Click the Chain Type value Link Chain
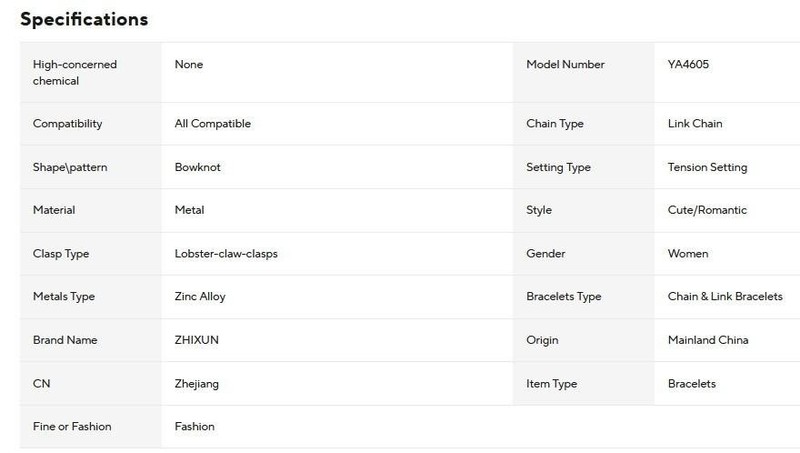The height and width of the screenshot is (453, 800). [x=695, y=123]
